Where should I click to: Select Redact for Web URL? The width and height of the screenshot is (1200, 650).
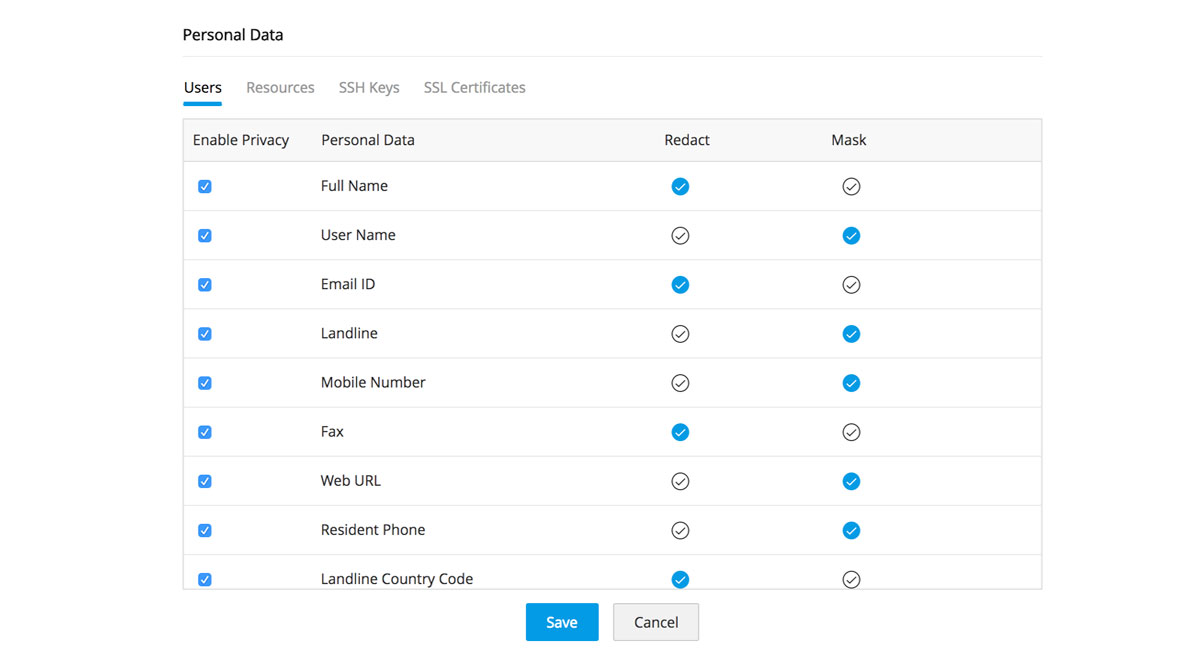(680, 481)
